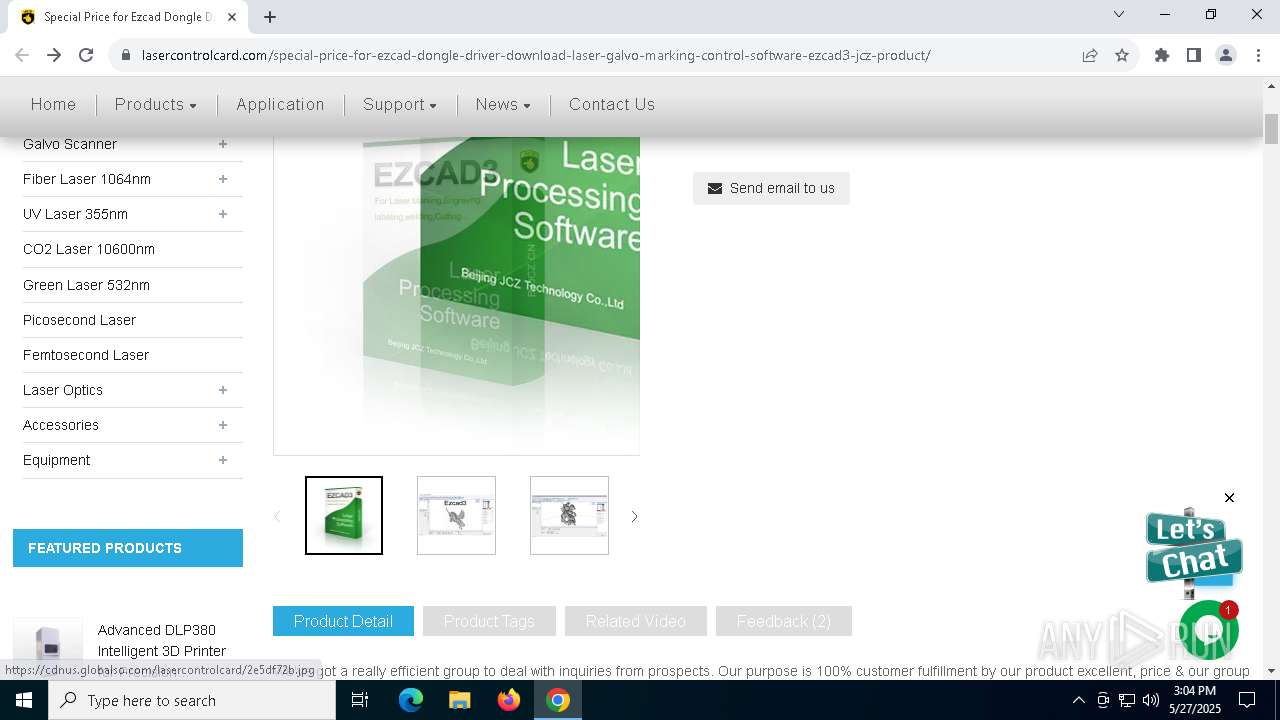Open the green chat bubble widget

click(1209, 630)
